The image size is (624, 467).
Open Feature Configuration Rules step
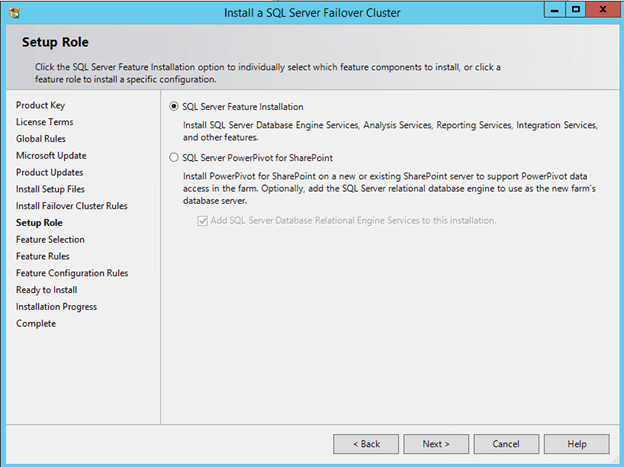tap(72, 273)
